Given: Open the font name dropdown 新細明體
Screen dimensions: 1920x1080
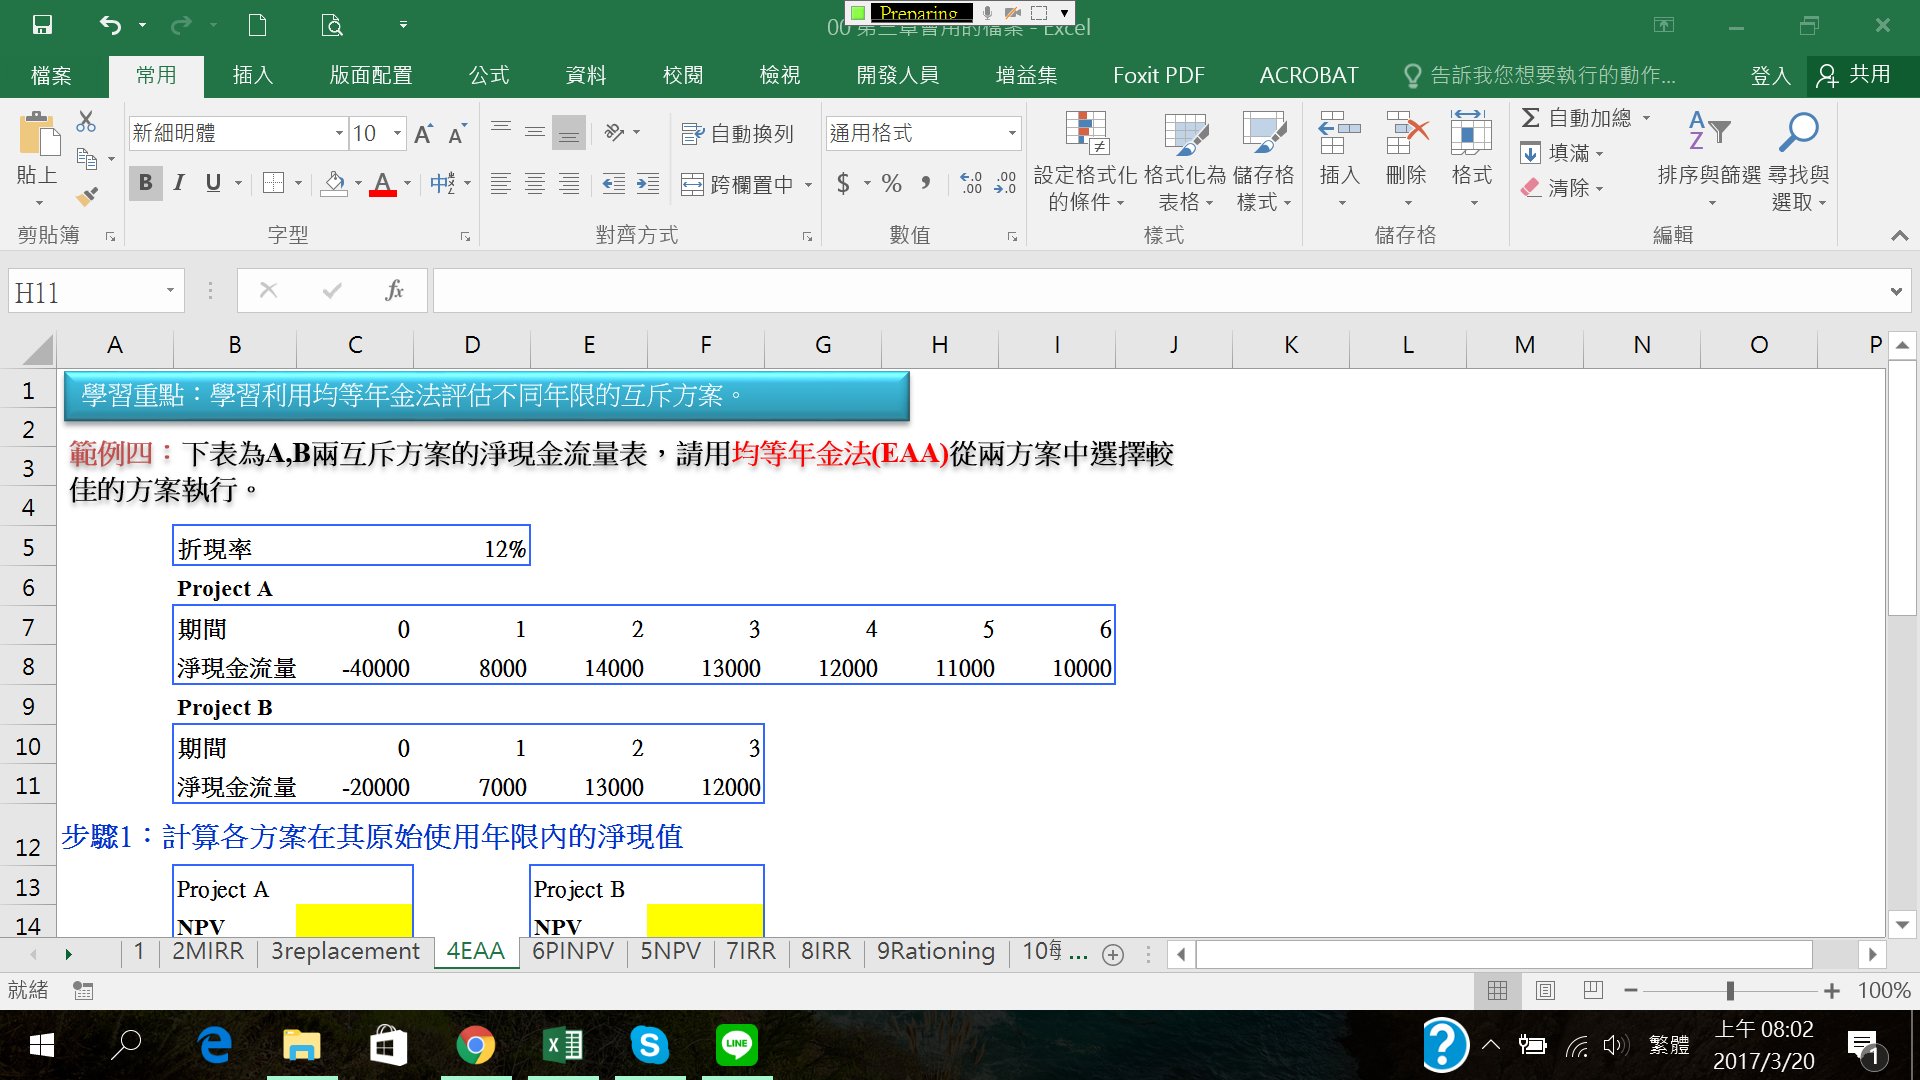Looking at the screenshot, I should tap(339, 133).
